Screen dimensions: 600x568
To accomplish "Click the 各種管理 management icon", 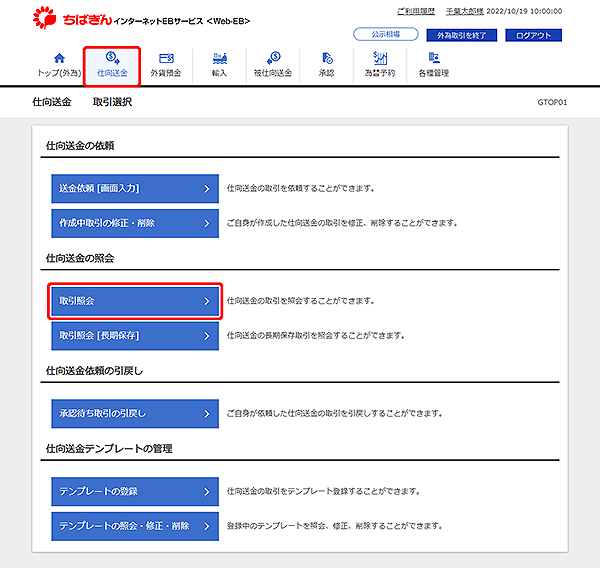I will pyautogui.click(x=434, y=58).
